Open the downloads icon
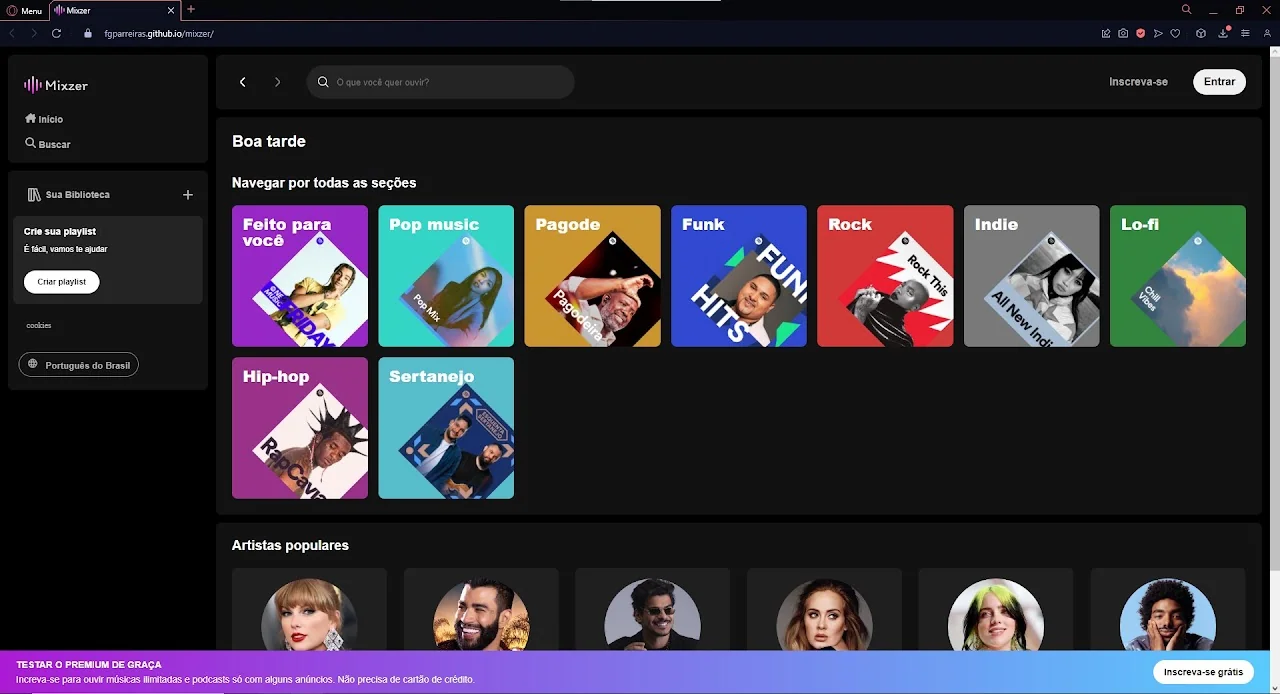 coord(1223,33)
